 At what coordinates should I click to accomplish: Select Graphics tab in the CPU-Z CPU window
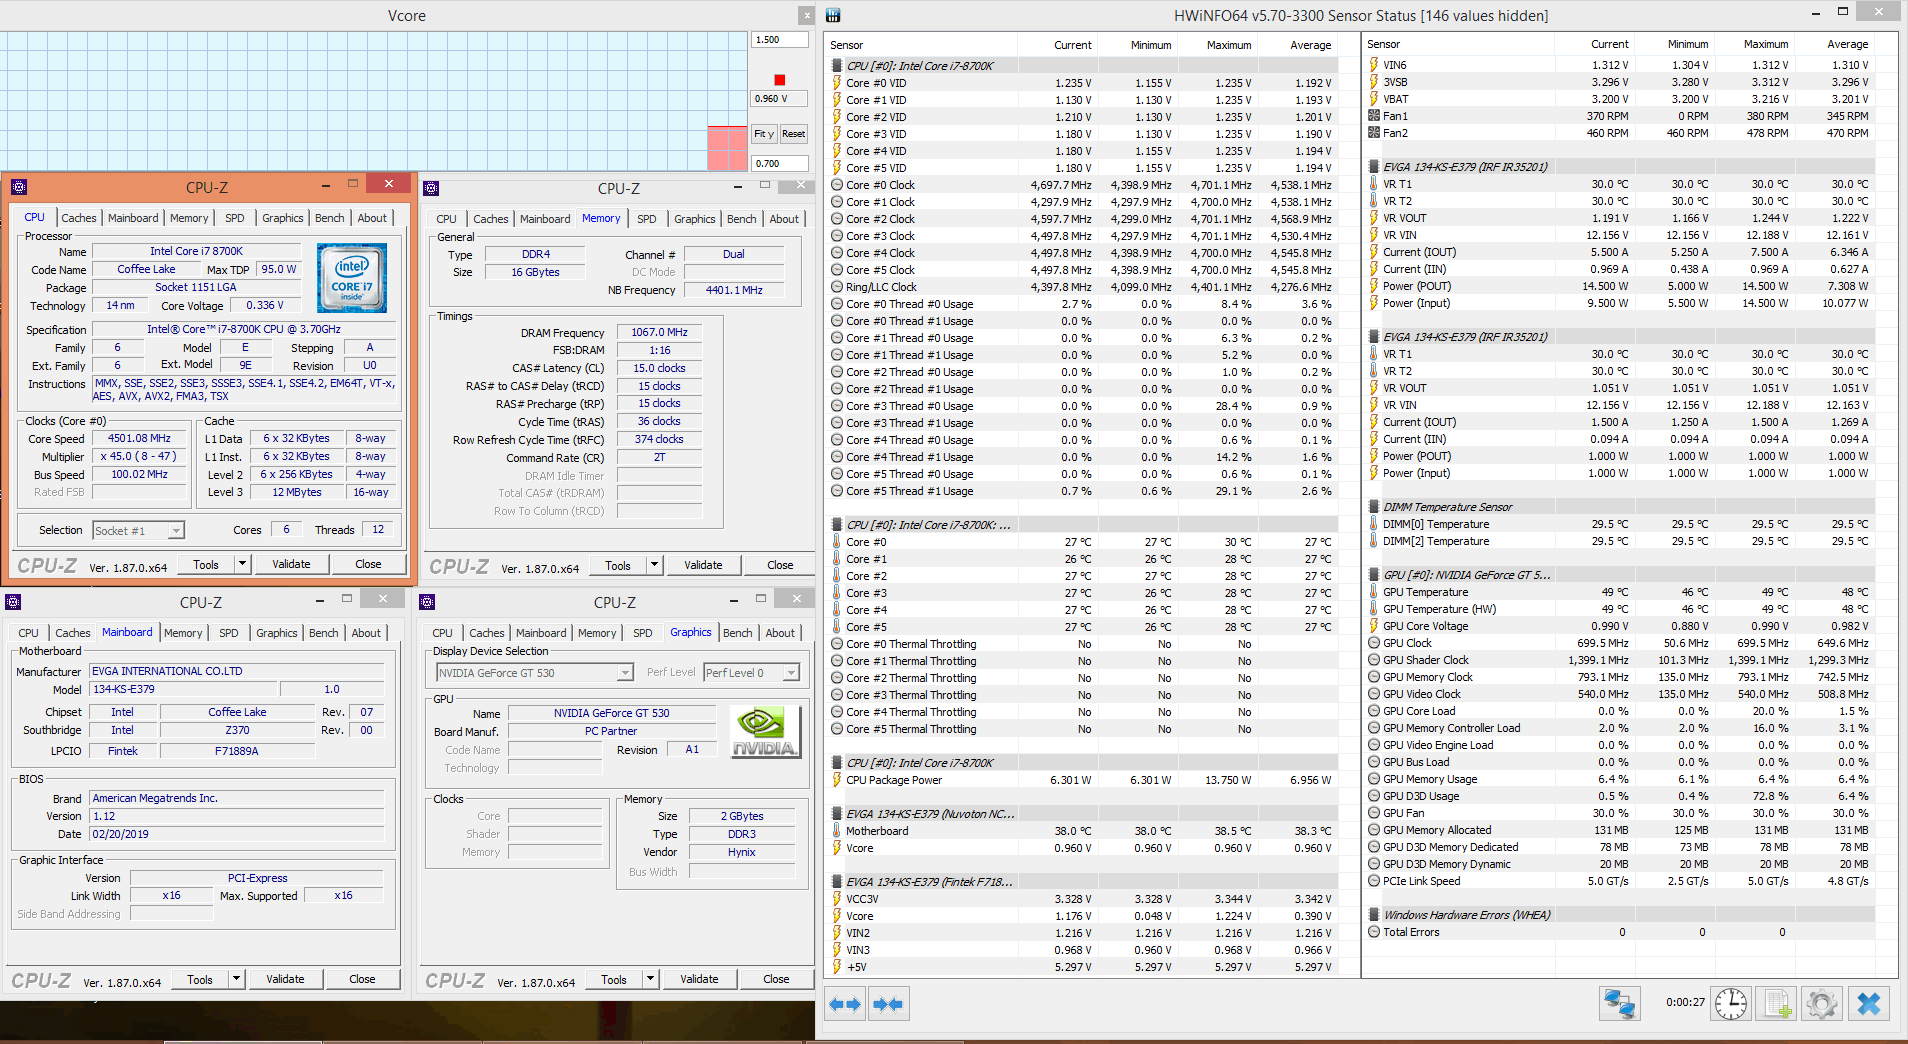(x=283, y=218)
